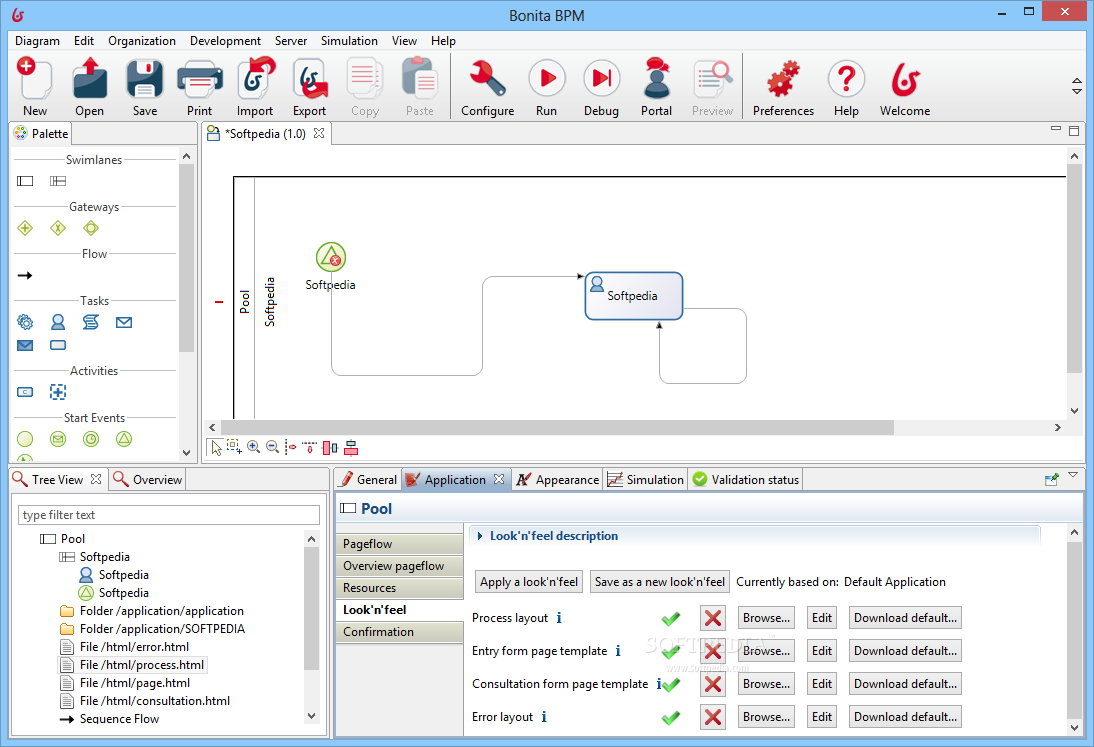Select the first gateway palette icon
This screenshot has width=1094, height=747.
pos(25,228)
